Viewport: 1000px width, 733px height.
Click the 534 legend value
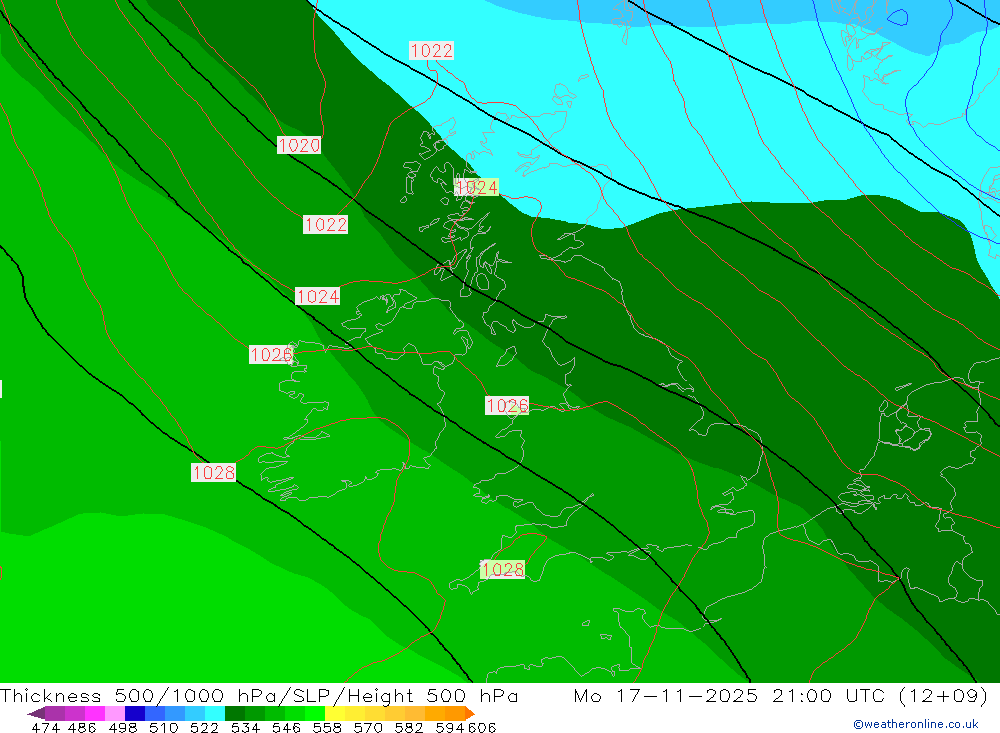point(246,727)
